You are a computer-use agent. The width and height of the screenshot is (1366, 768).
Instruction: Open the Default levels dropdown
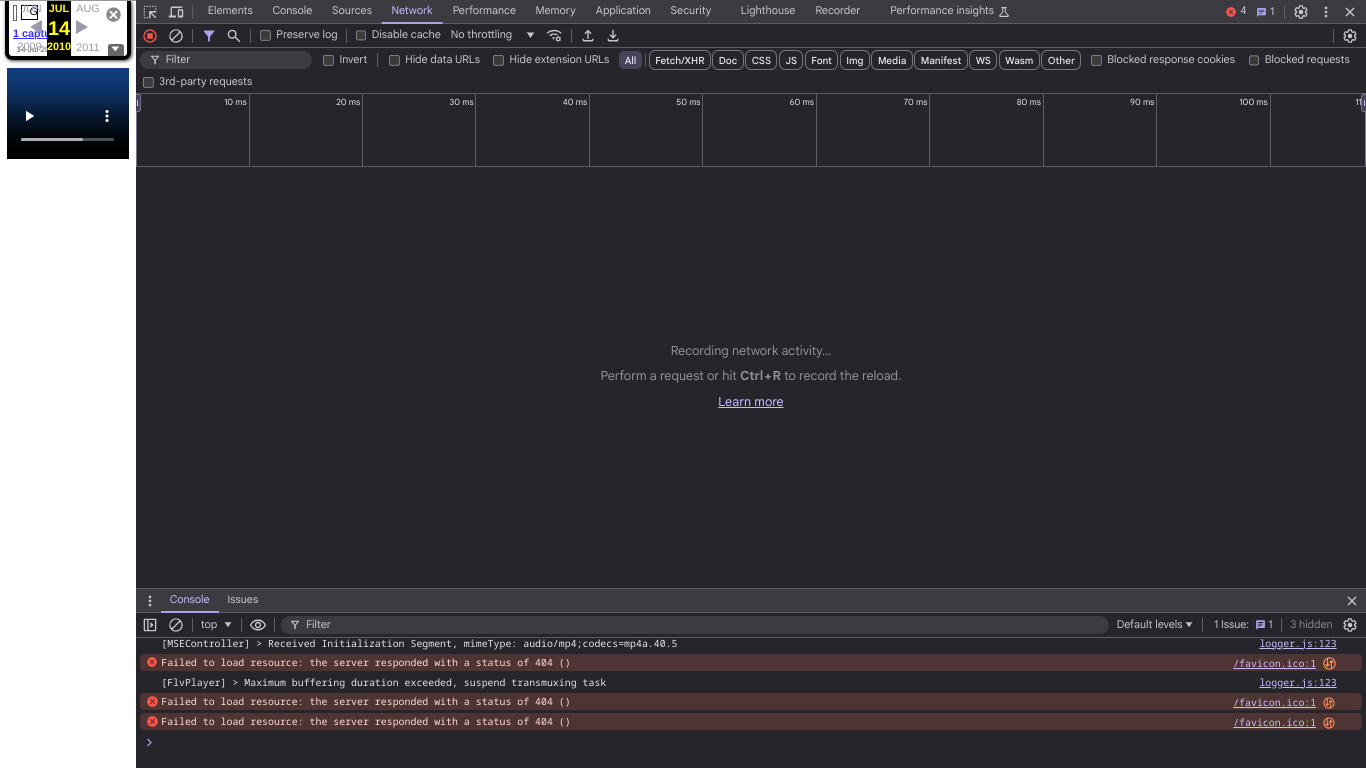[1154, 624]
